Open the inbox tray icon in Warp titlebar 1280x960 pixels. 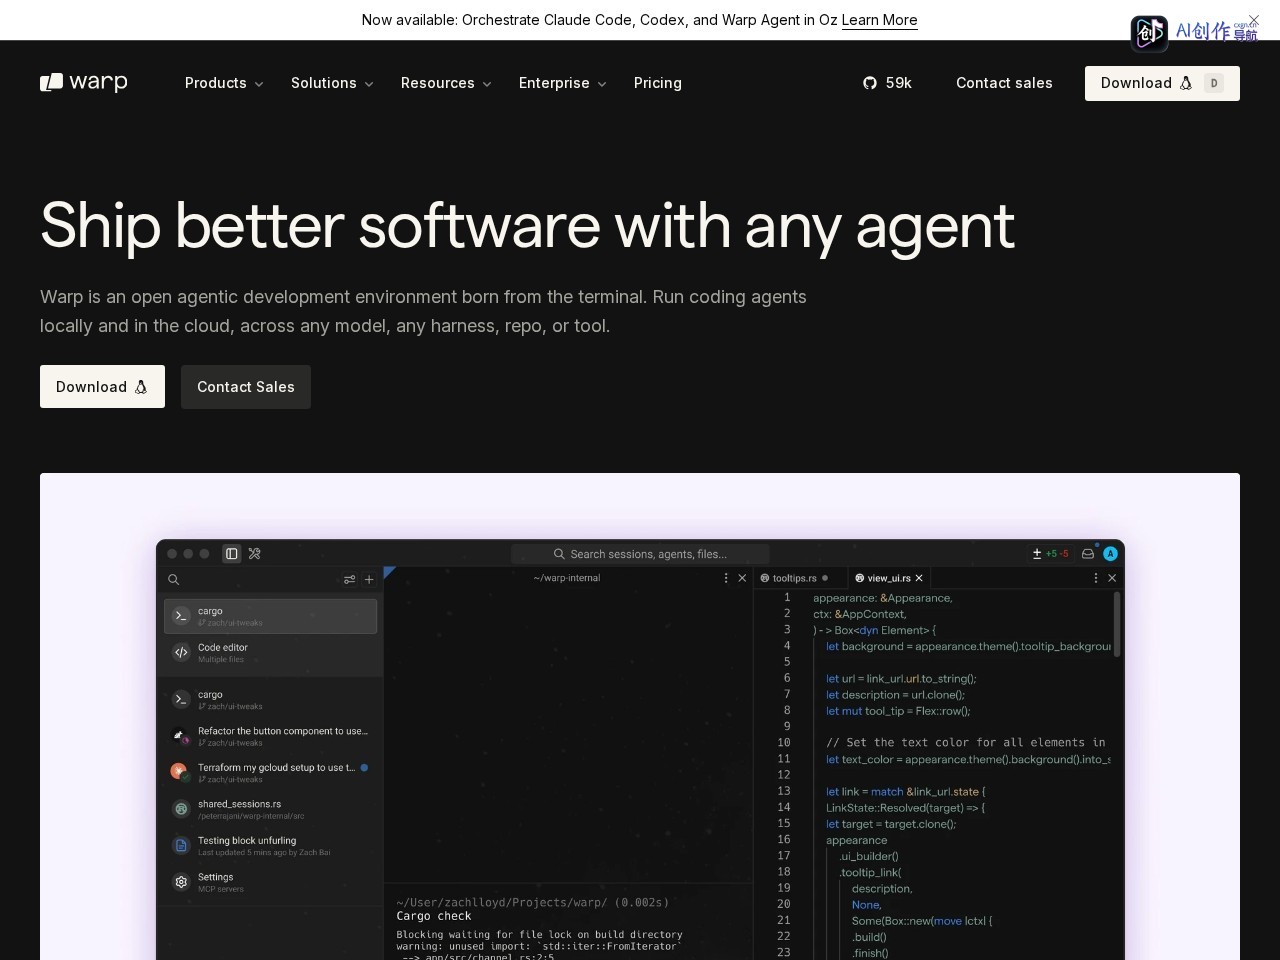1088,554
